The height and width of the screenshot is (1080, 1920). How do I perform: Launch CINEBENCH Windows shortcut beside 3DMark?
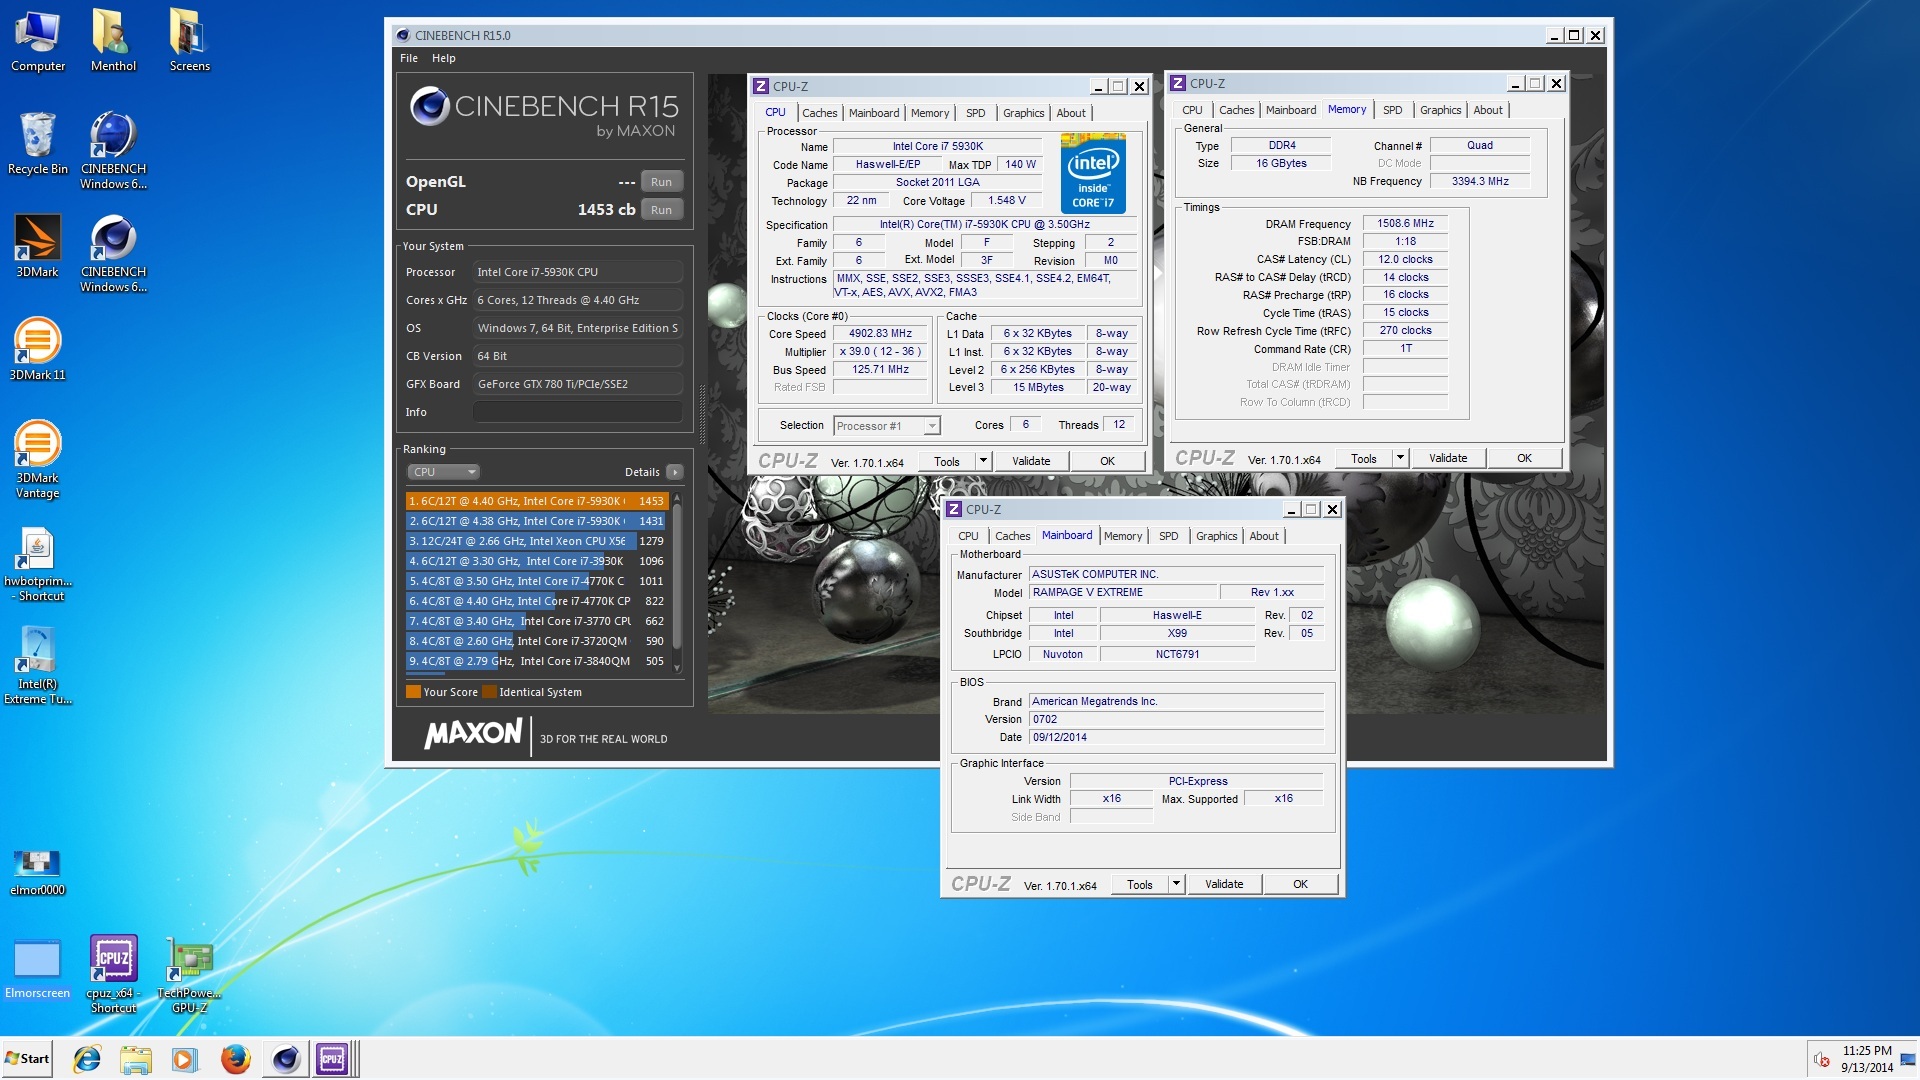point(113,254)
